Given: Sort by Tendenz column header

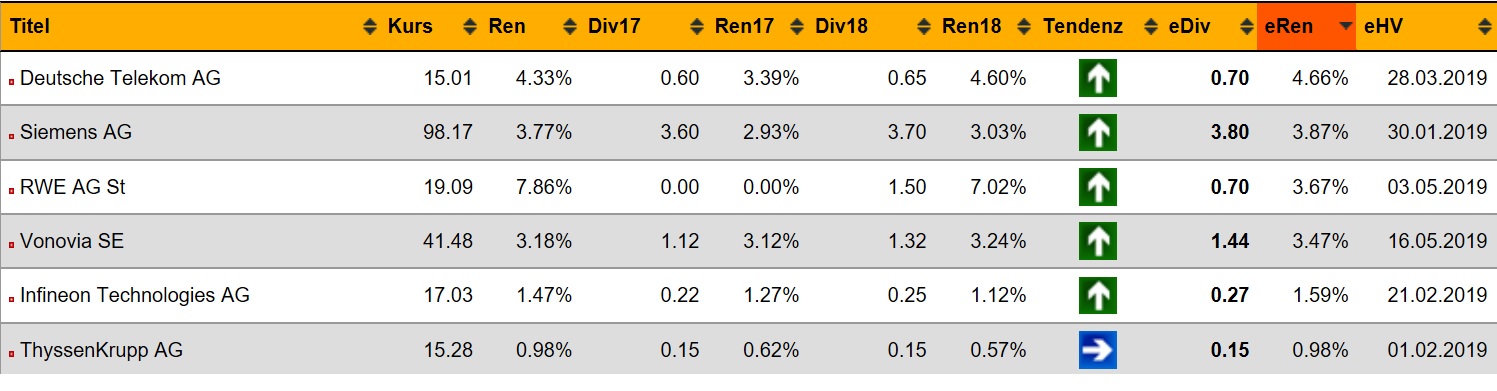Looking at the screenshot, I should point(1082,27).
